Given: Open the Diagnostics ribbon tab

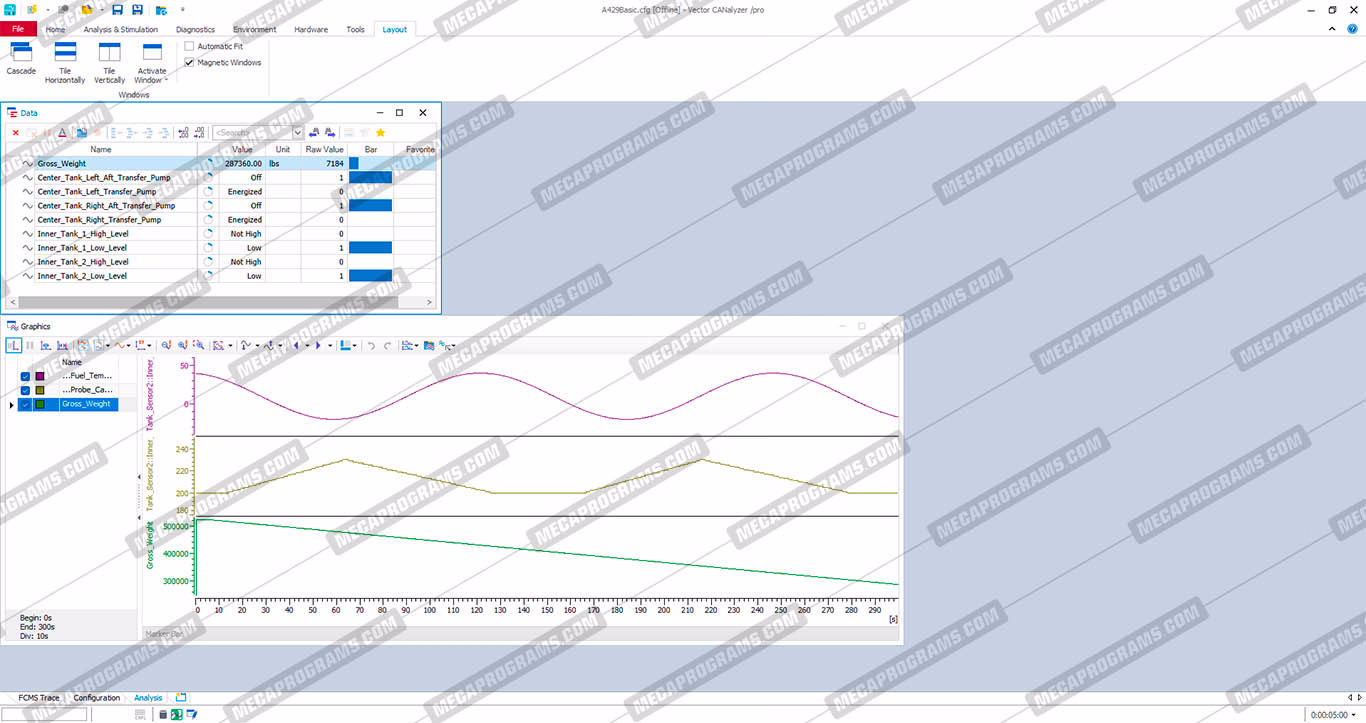Looking at the screenshot, I should point(195,29).
